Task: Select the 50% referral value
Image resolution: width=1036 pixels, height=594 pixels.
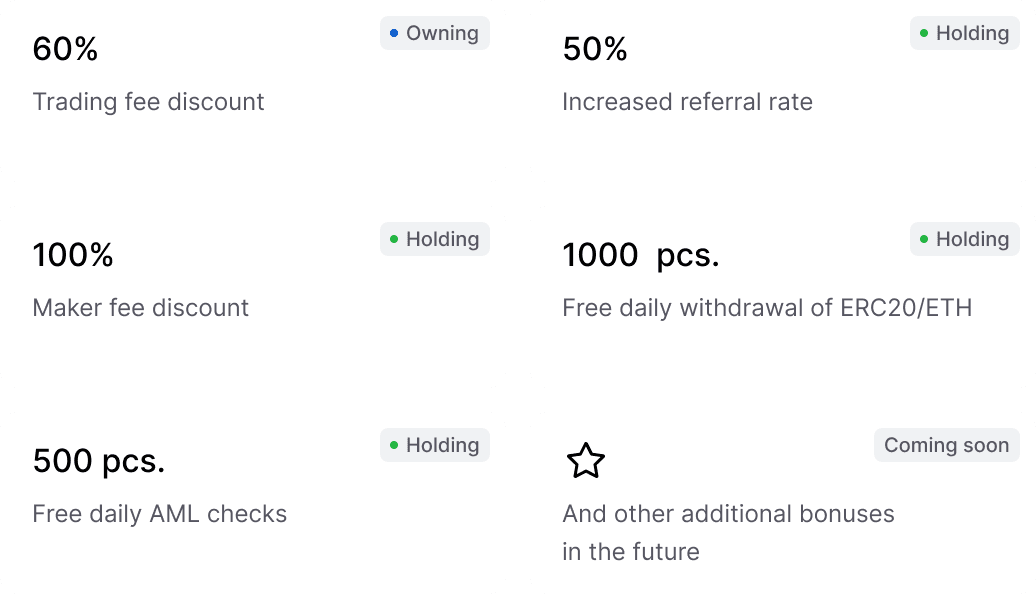Action: tap(595, 49)
